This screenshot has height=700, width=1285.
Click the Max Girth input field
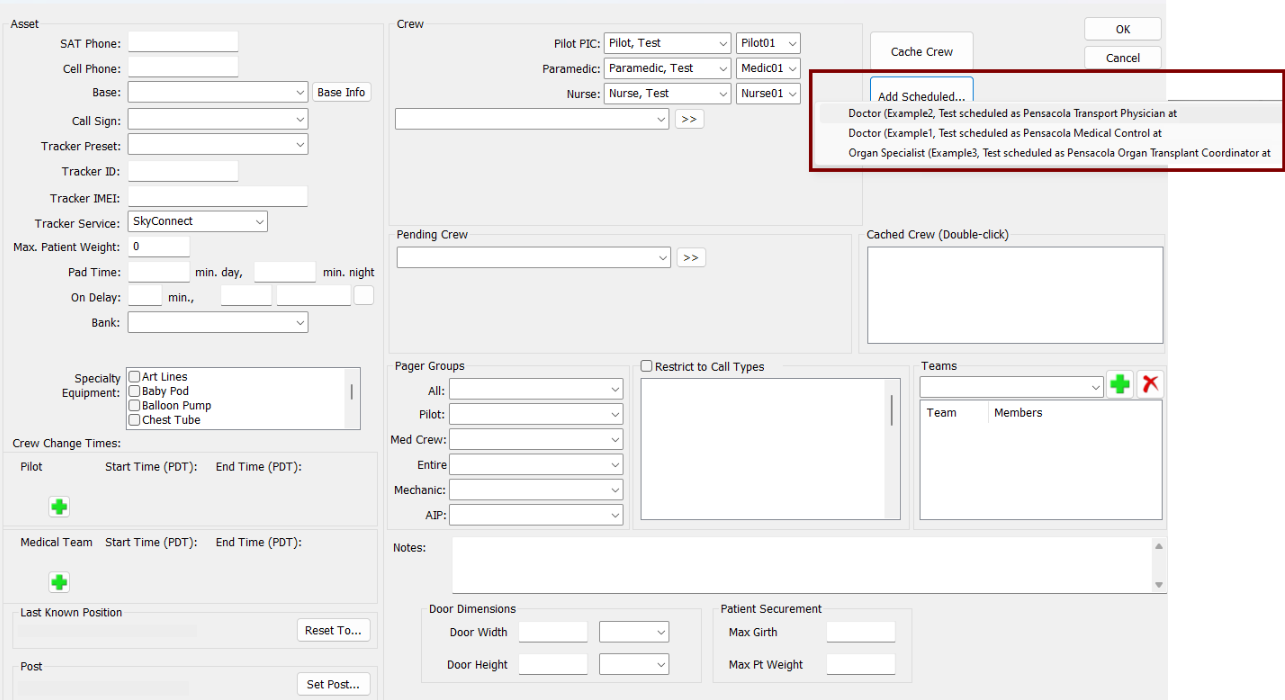pyautogui.click(x=861, y=632)
